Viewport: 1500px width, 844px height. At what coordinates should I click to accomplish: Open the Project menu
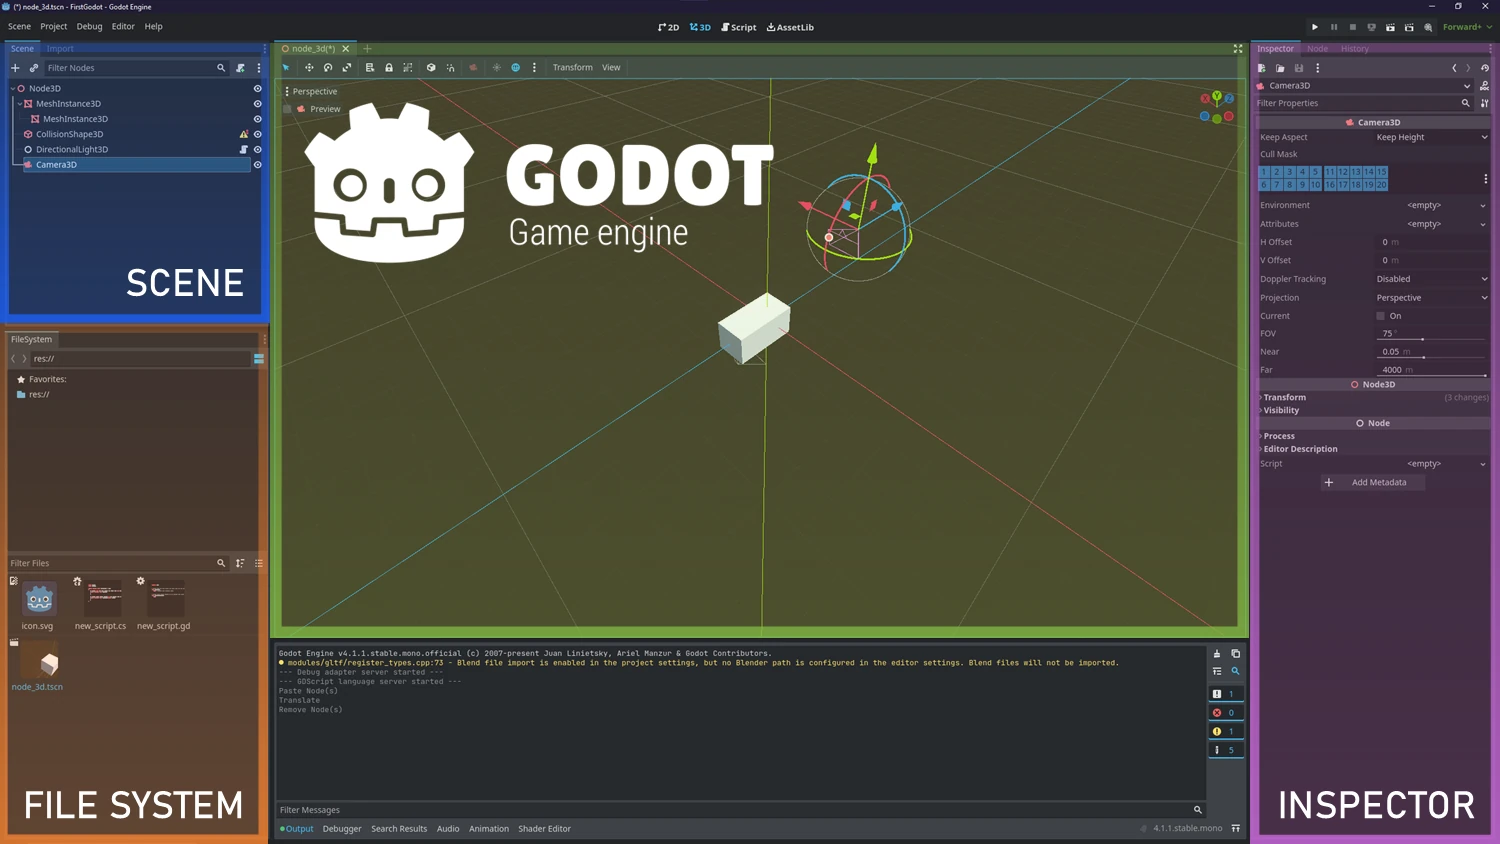click(54, 27)
